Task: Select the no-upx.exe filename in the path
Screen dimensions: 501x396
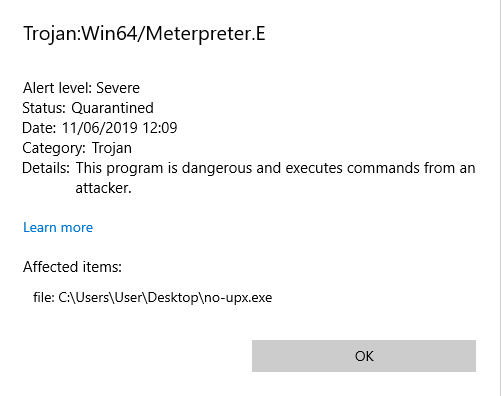Action: [238, 297]
